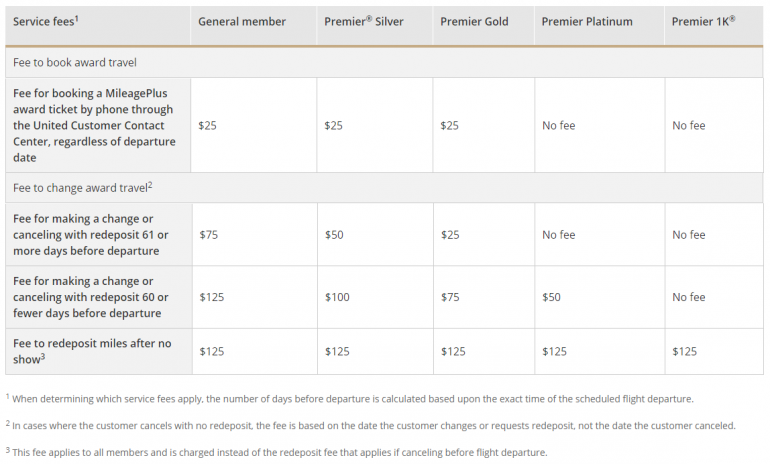This screenshot has height=464, width=770.
Task: Select the "Premier Platinum" column header
Action: [588, 21]
